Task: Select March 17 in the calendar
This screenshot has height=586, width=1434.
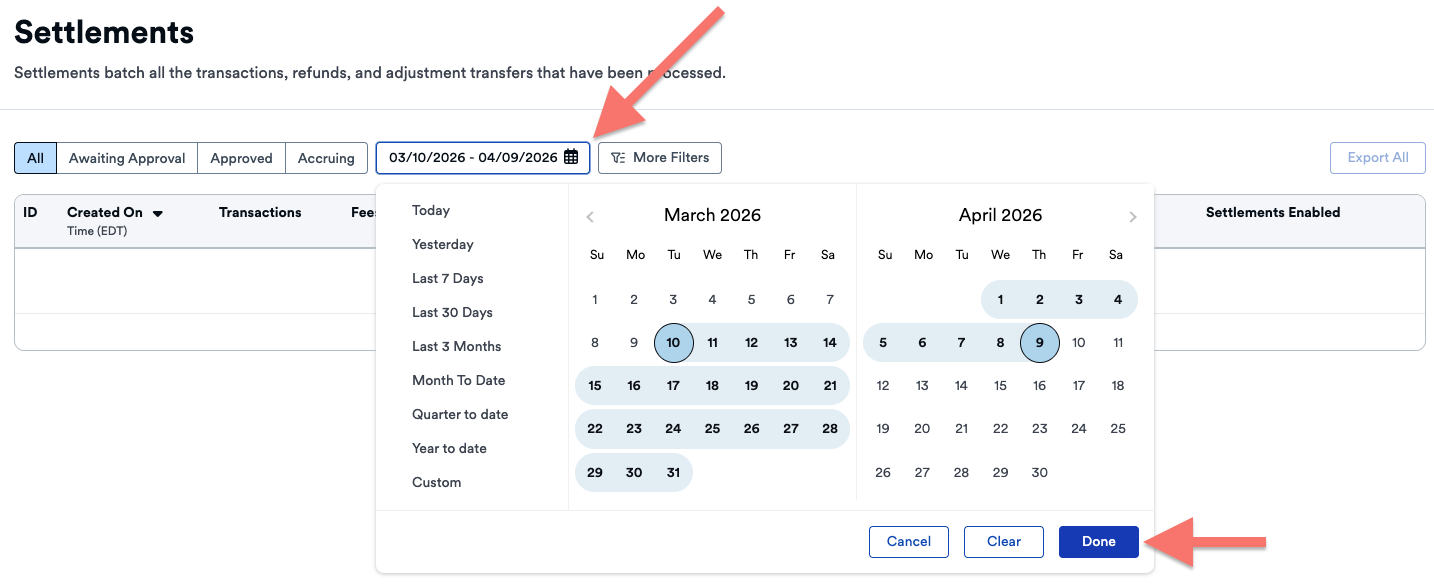Action: (673, 386)
